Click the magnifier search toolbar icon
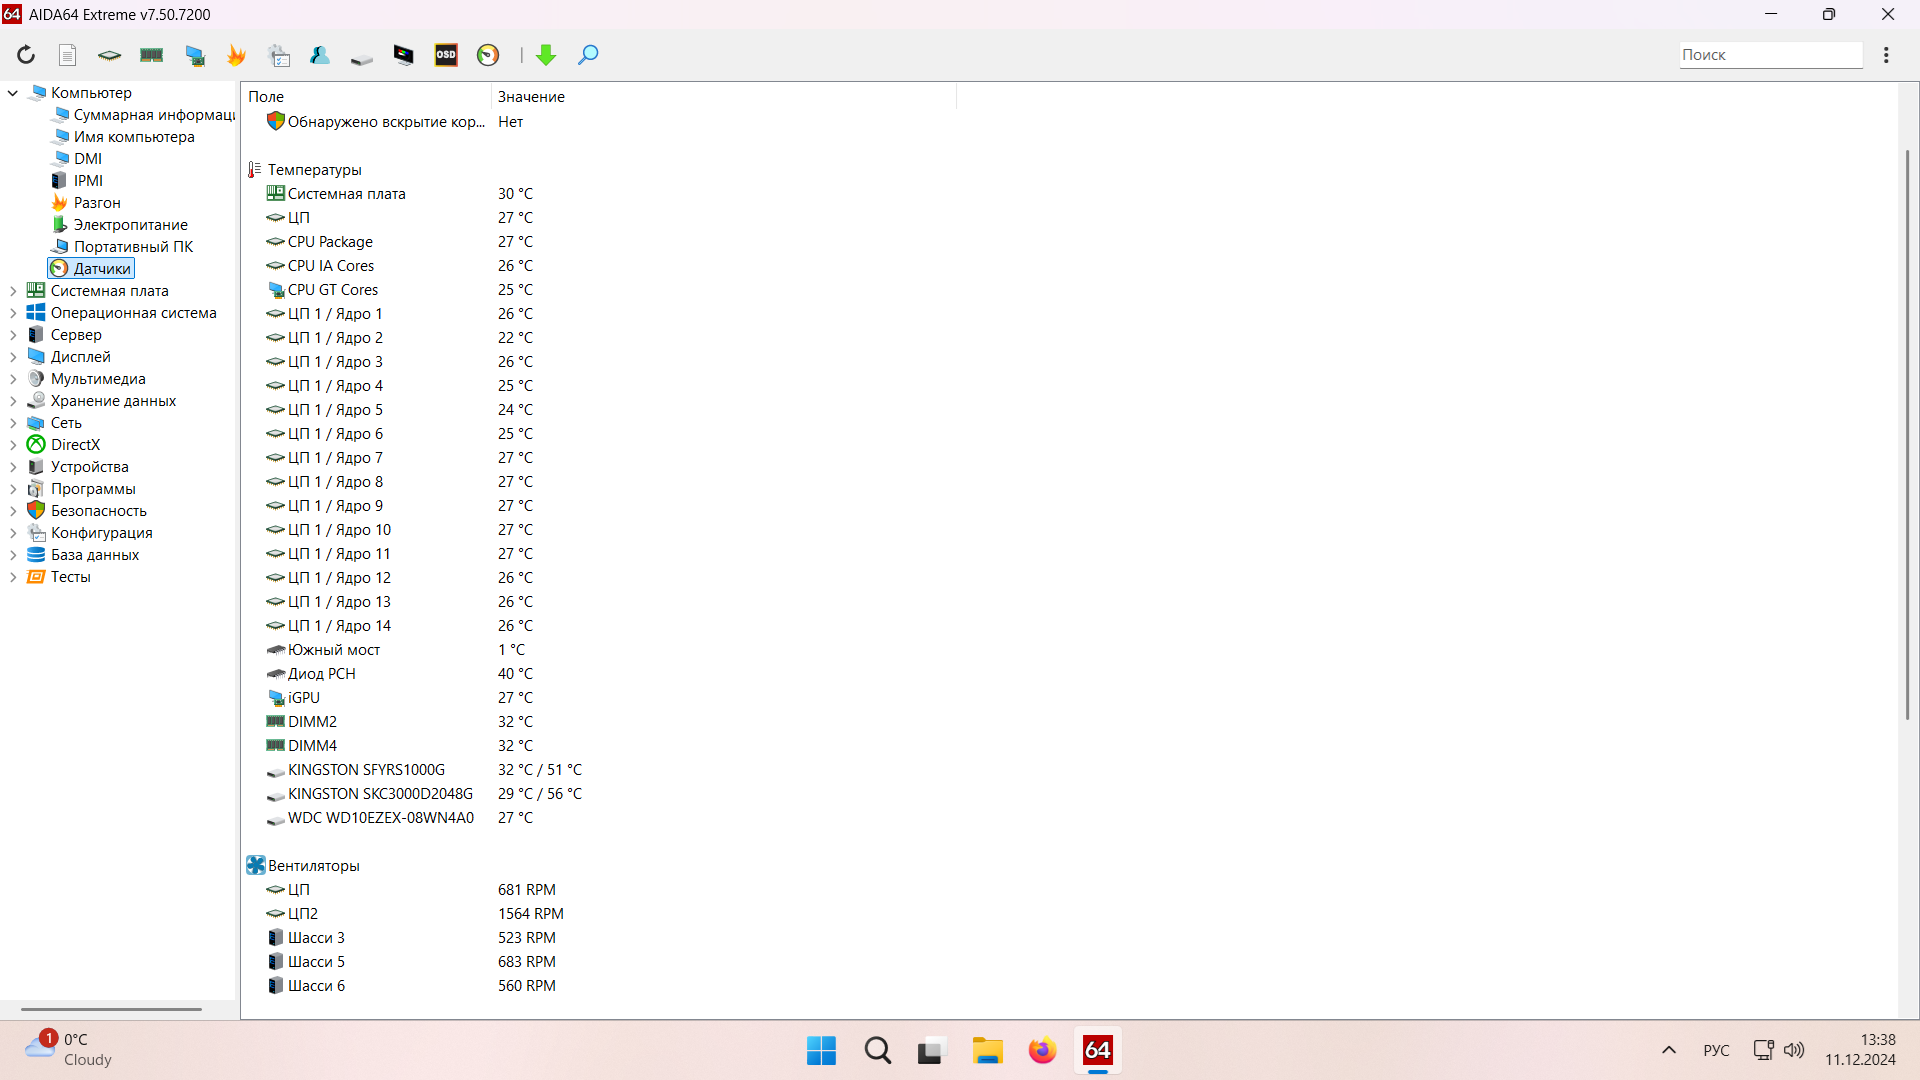This screenshot has height=1080, width=1920. click(588, 55)
